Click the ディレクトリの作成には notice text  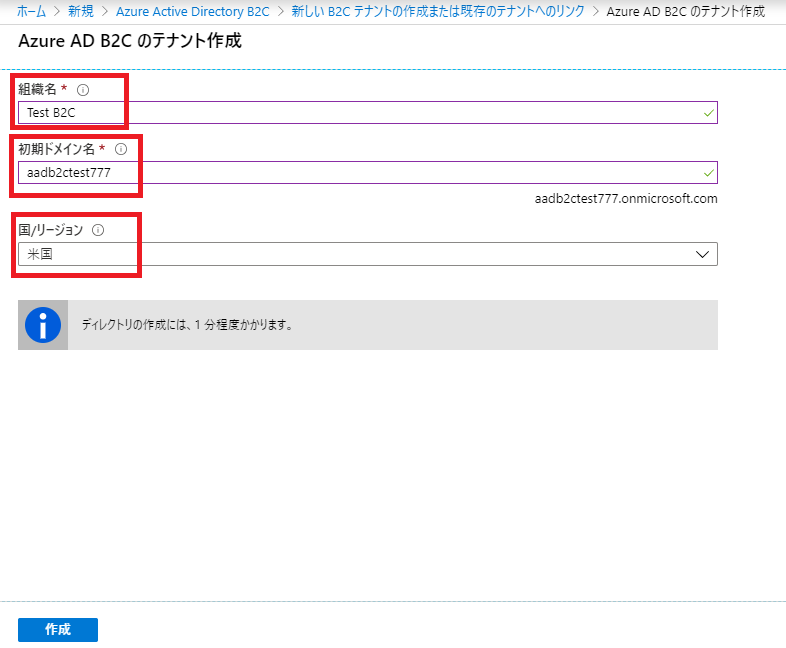pos(187,325)
